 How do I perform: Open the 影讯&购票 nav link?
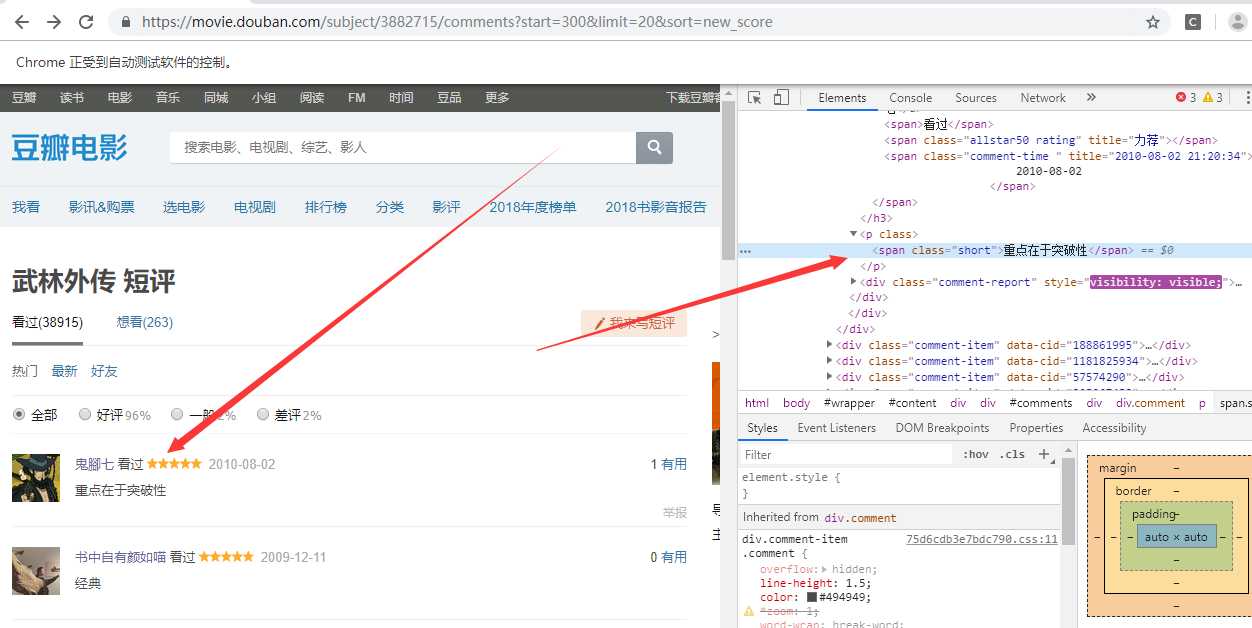(102, 207)
